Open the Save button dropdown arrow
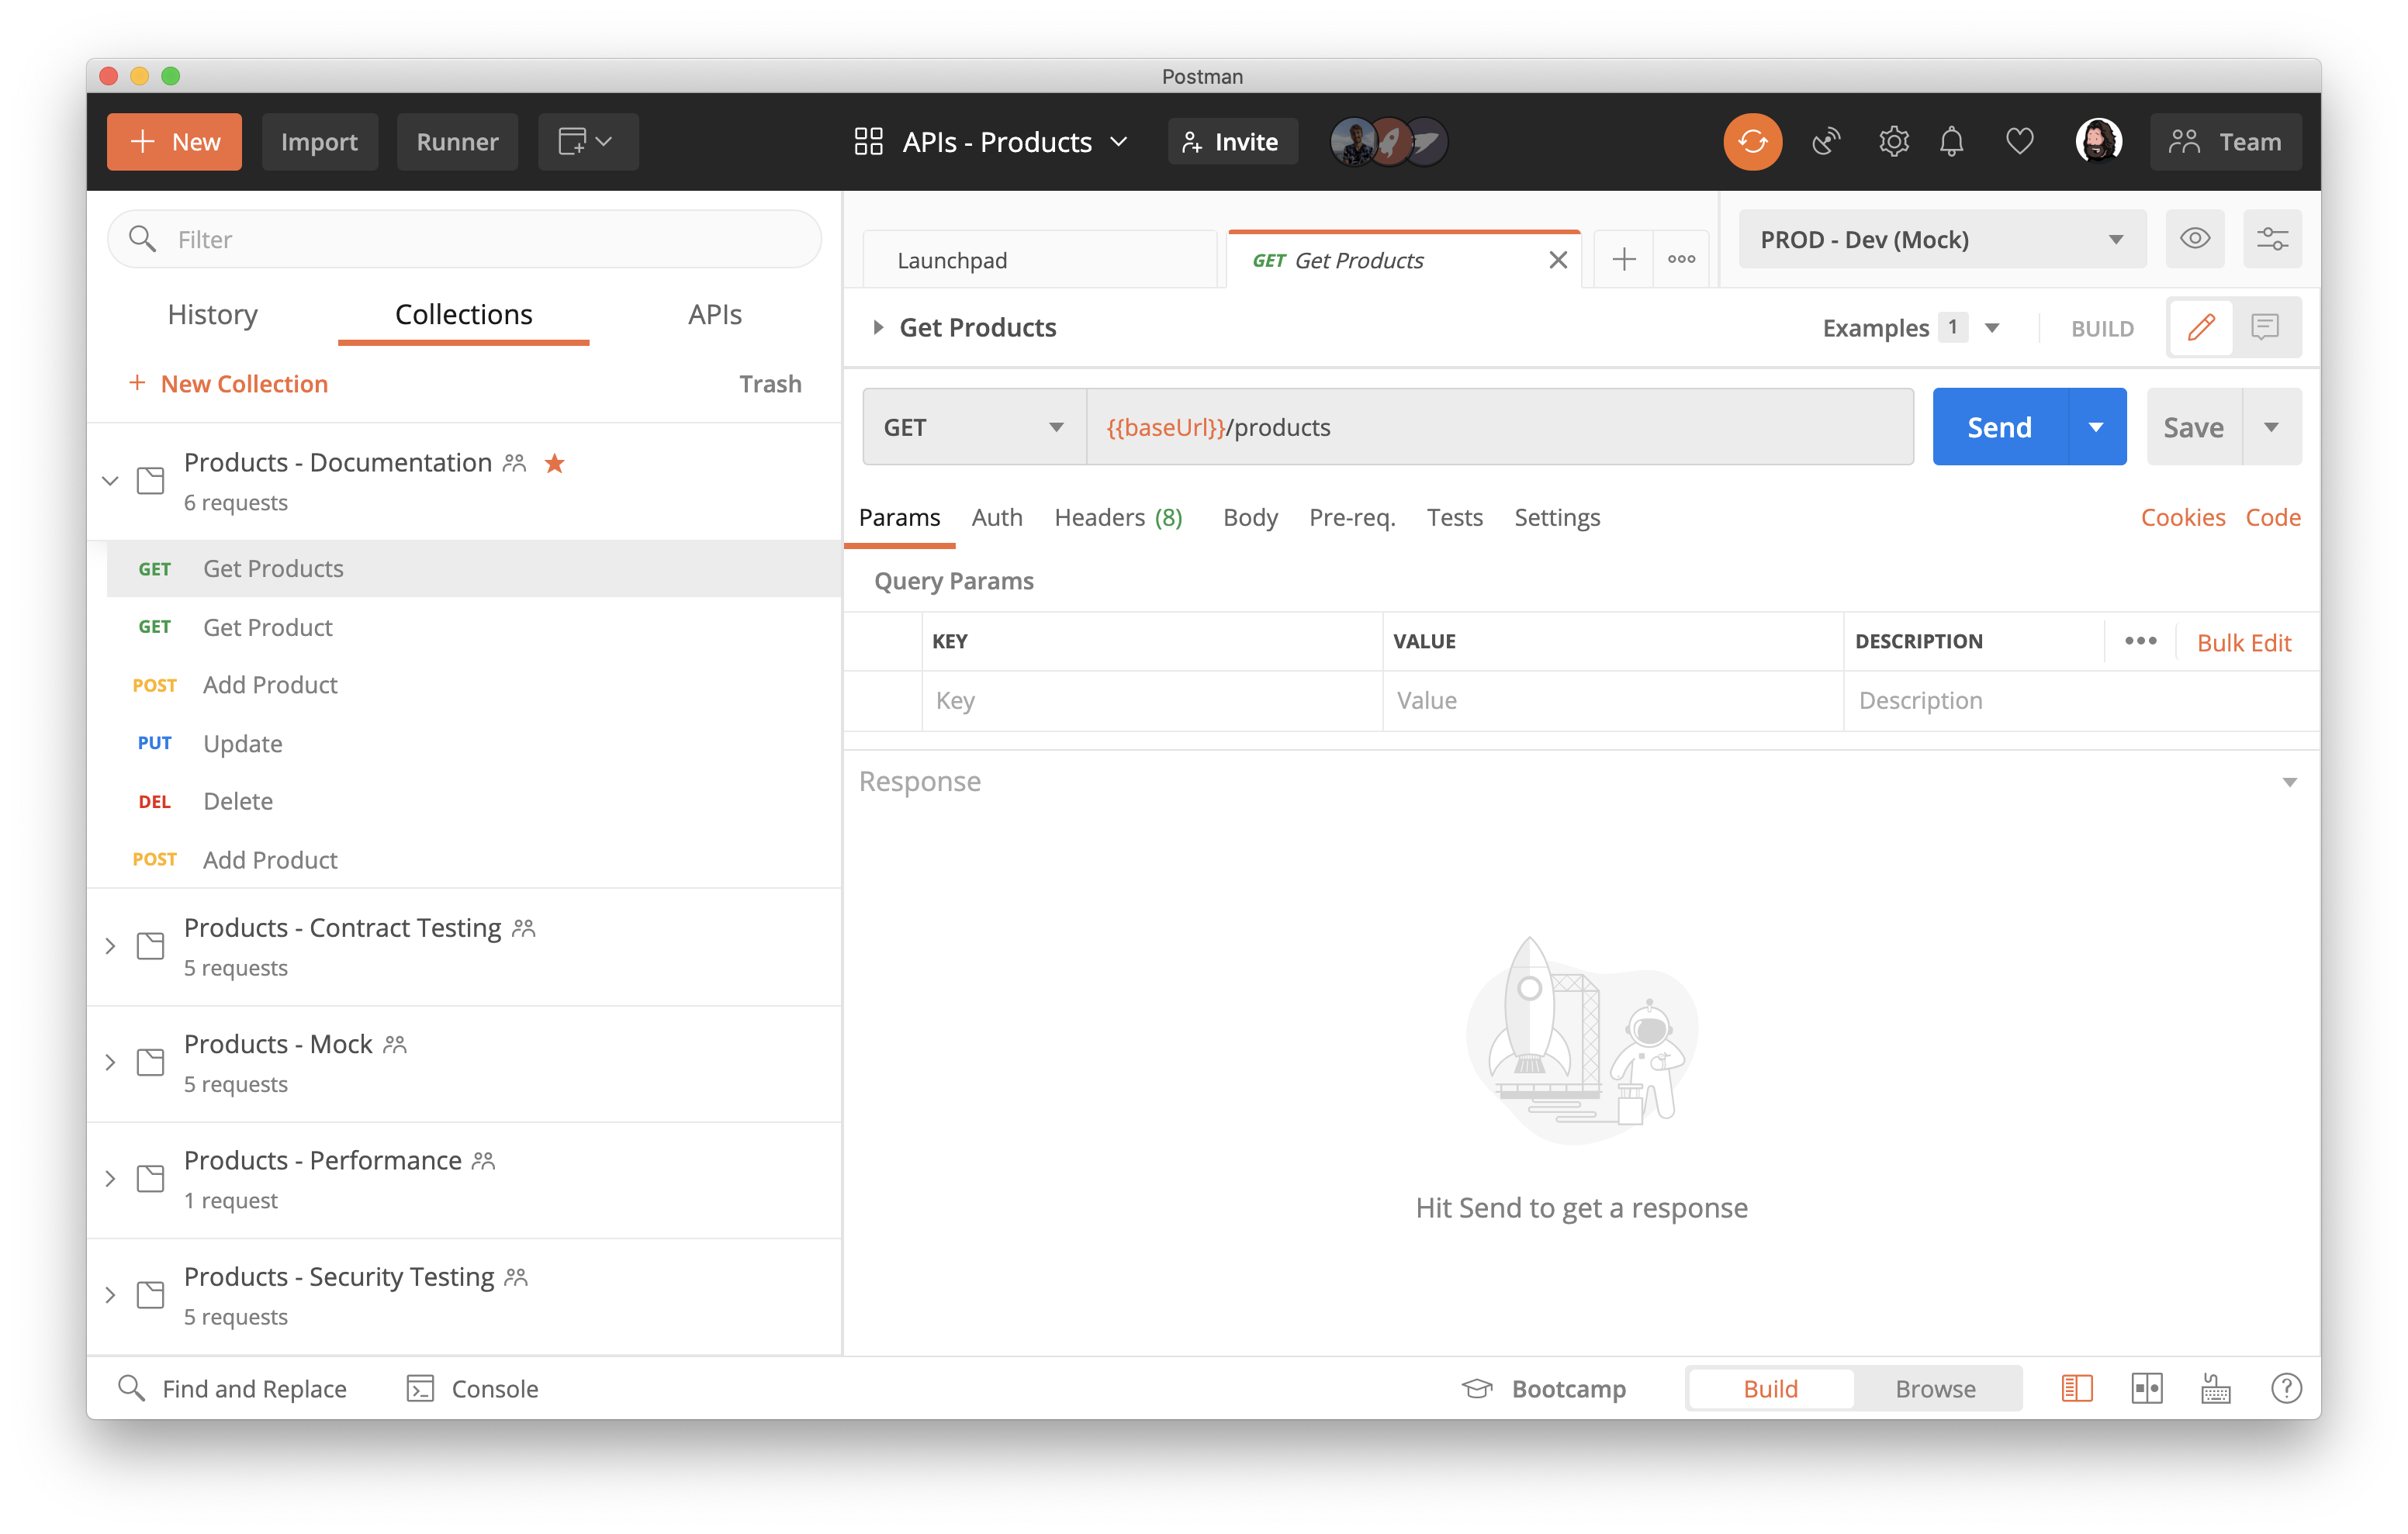2408x1534 pixels. click(x=2271, y=427)
